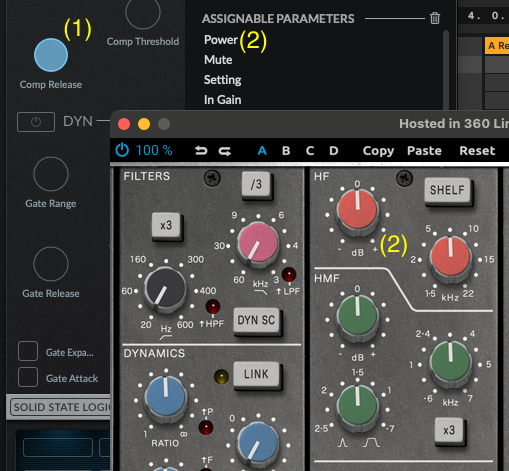Switch to preset slot B
This screenshot has width=509, height=471.
[286, 151]
